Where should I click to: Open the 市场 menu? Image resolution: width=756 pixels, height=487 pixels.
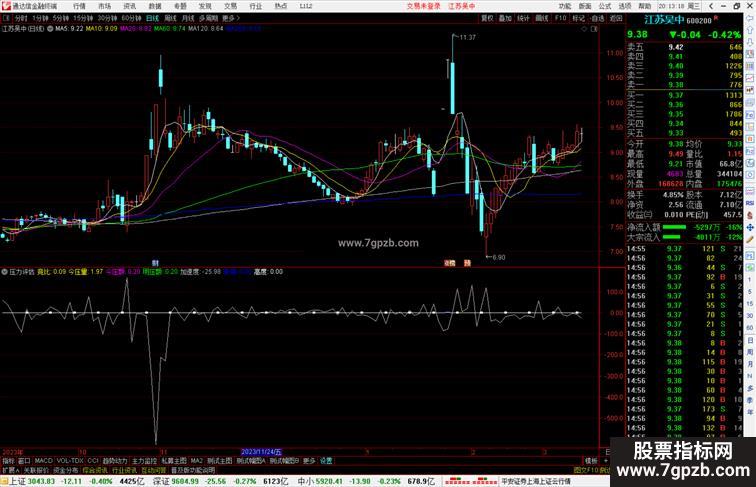click(x=104, y=6)
